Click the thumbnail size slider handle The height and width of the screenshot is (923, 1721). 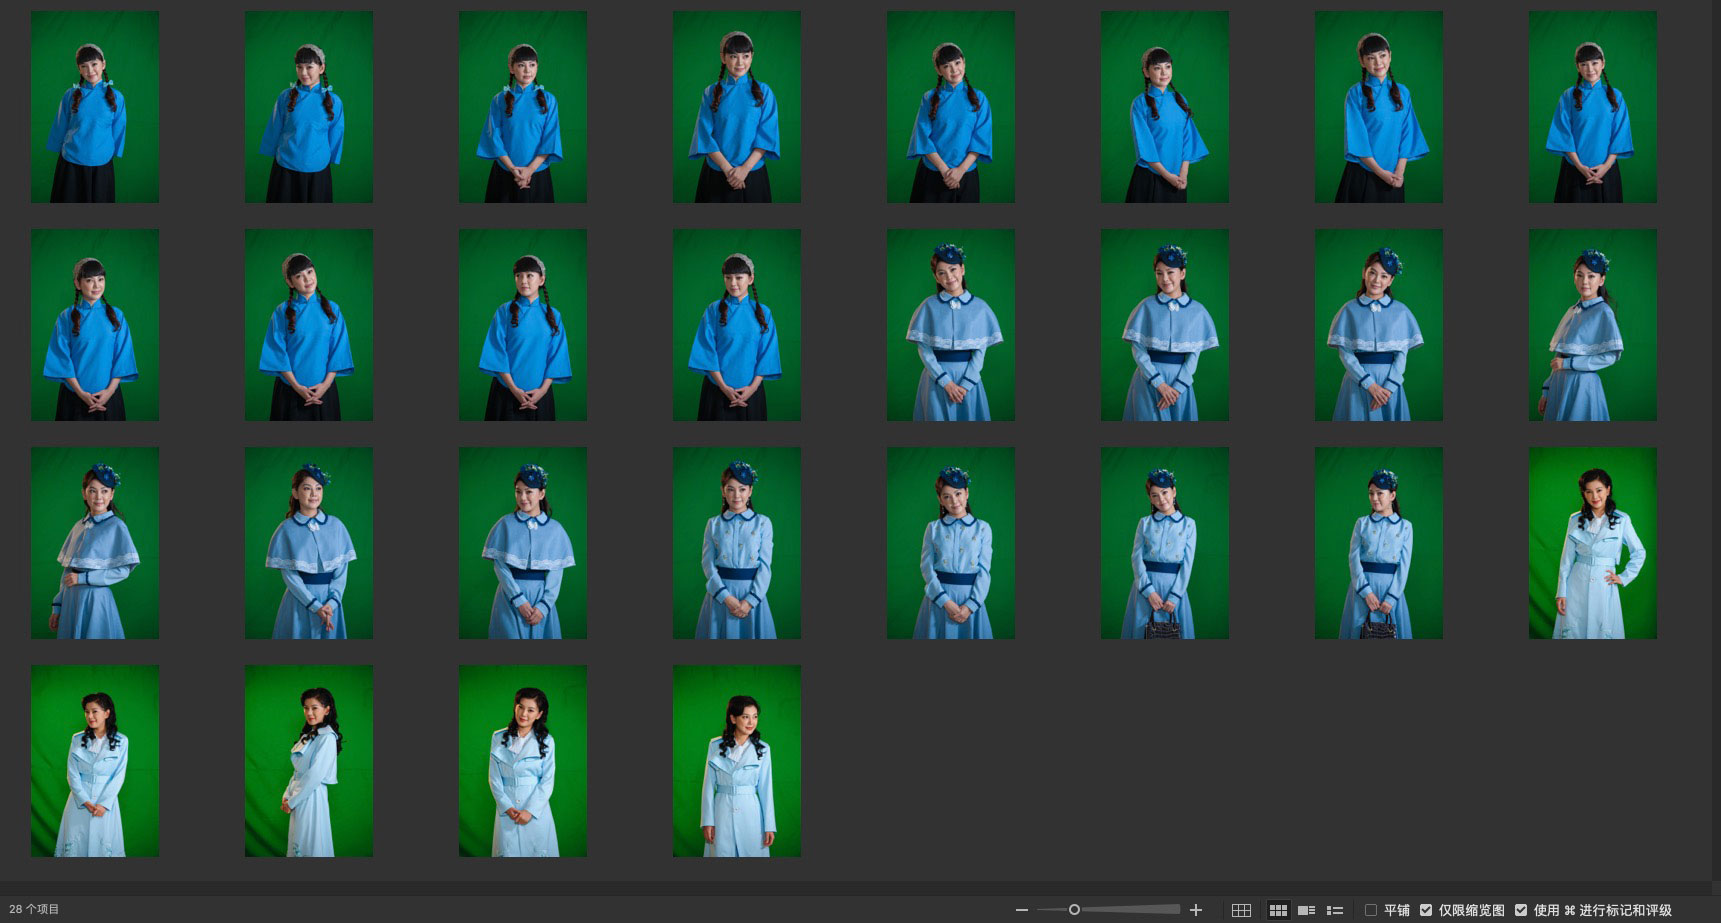(x=1074, y=910)
